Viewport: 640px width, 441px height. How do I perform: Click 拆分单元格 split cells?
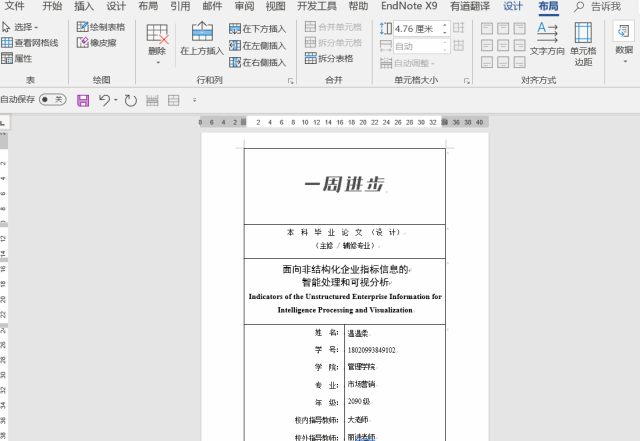[x=333, y=42]
